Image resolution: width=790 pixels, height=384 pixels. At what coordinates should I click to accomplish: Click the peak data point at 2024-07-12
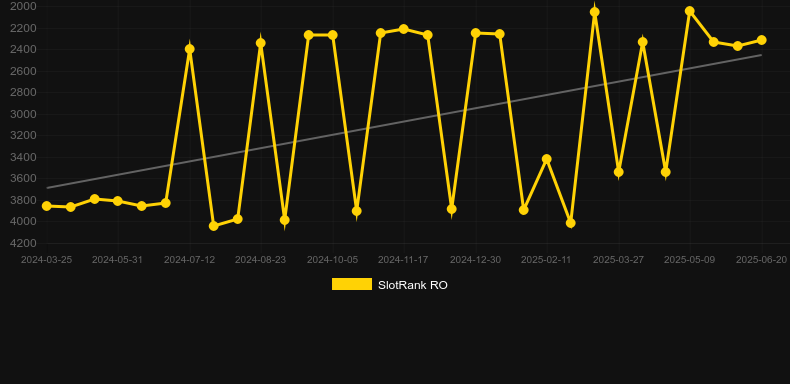pyautogui.click(x=189, y=49)
